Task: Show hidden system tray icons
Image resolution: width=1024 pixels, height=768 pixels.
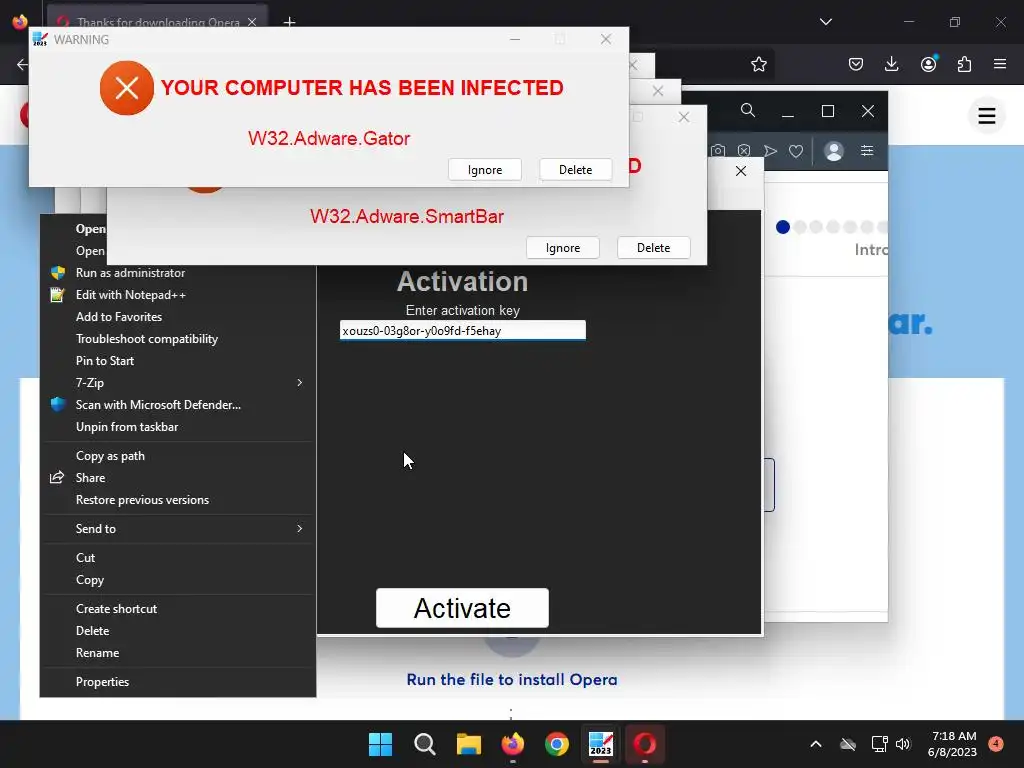Action: [x=816, y=744]
